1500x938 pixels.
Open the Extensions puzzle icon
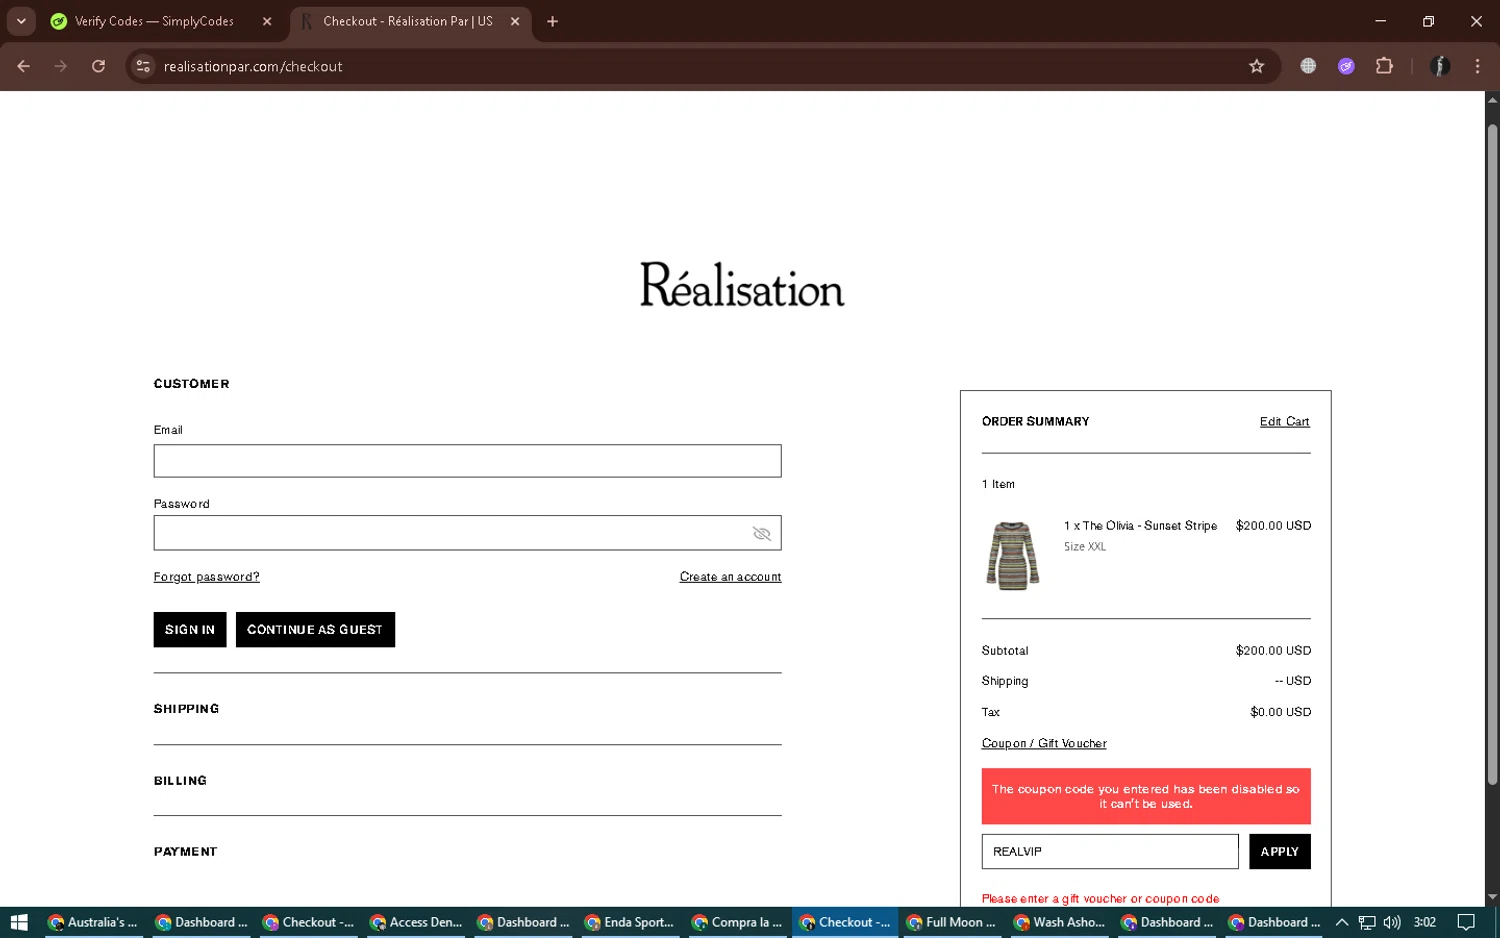tap(1384, 66)
